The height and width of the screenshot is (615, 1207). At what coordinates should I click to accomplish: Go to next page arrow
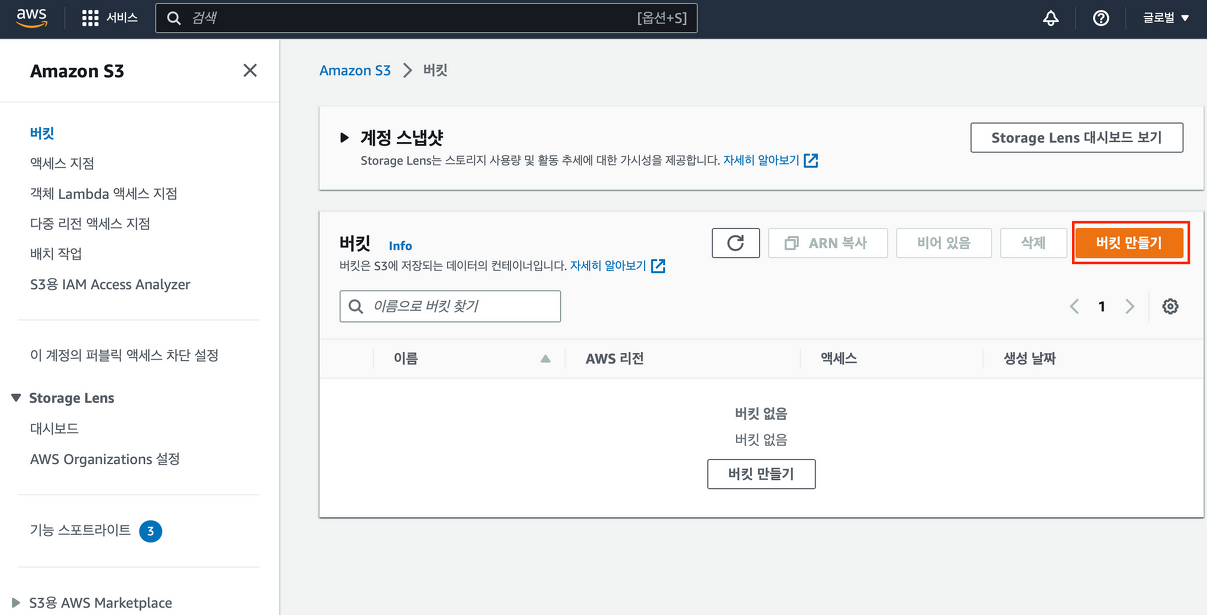pos(1130,307)
